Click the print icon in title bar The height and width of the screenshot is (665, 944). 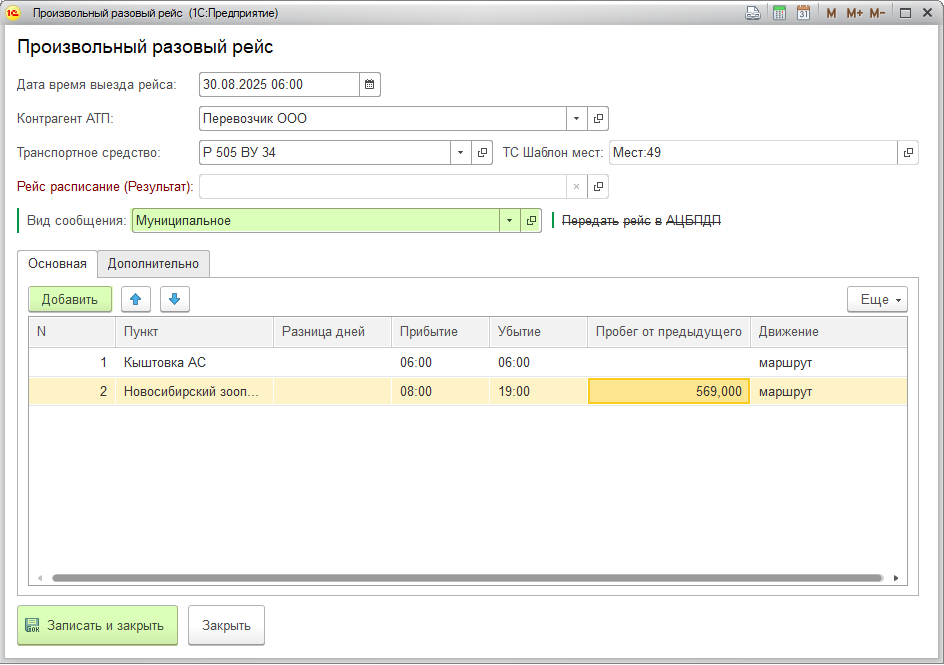click(x=752, y=13)
